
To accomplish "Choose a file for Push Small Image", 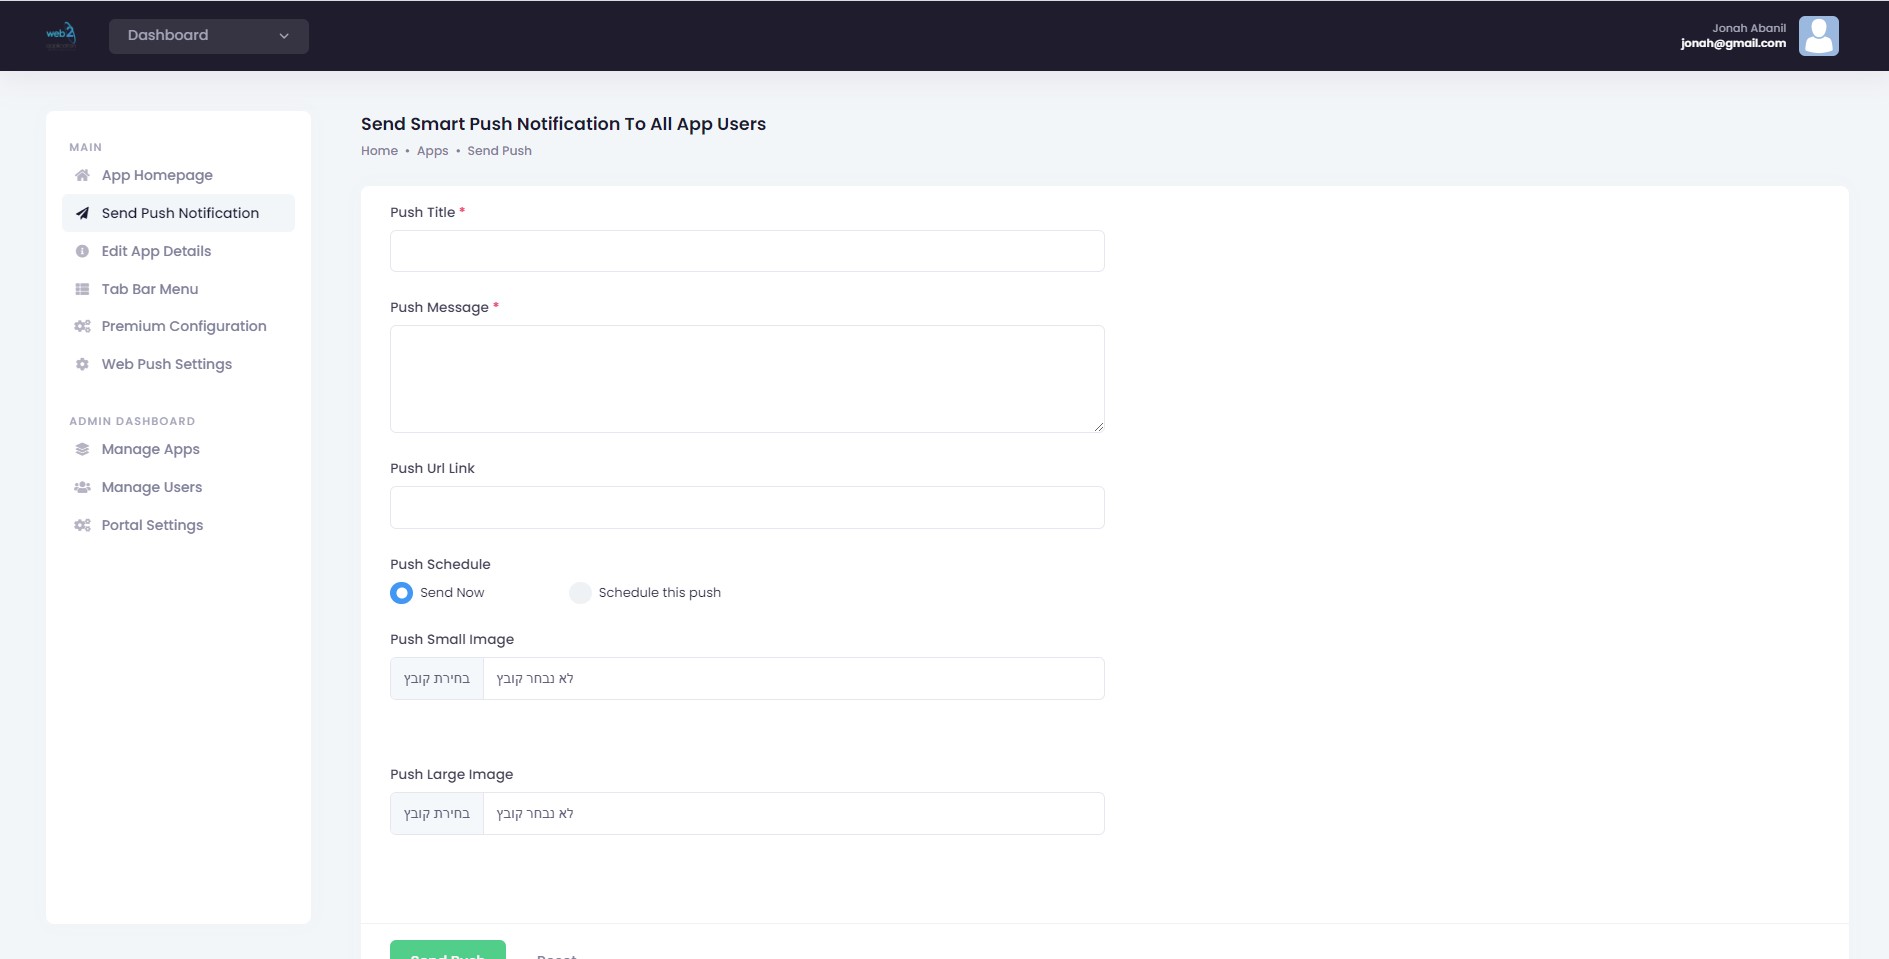I will click(x=437, y=679).
